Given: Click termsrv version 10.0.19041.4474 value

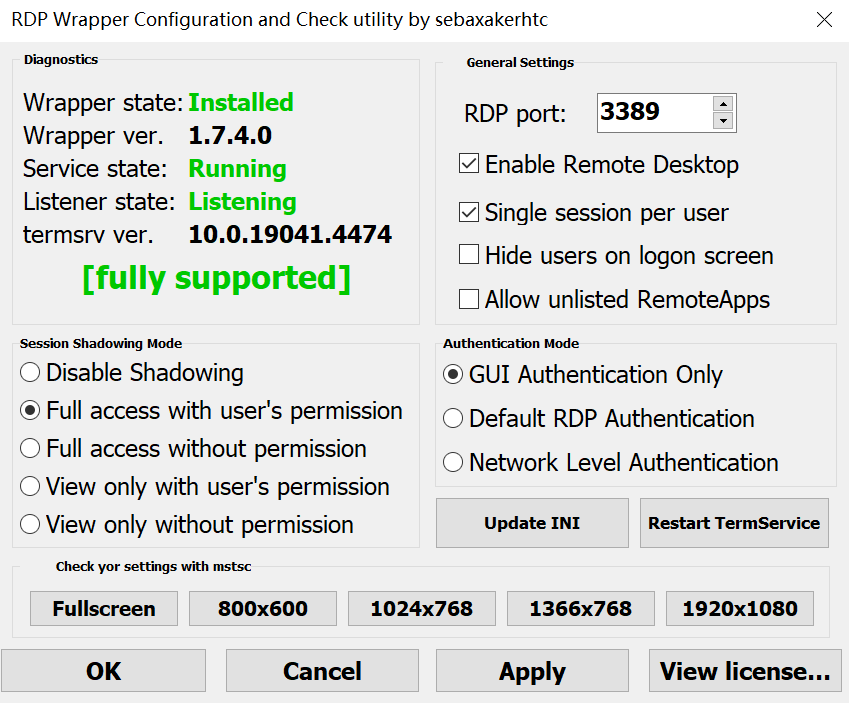Looking at the screenshot, I should [x=290, y=235].
